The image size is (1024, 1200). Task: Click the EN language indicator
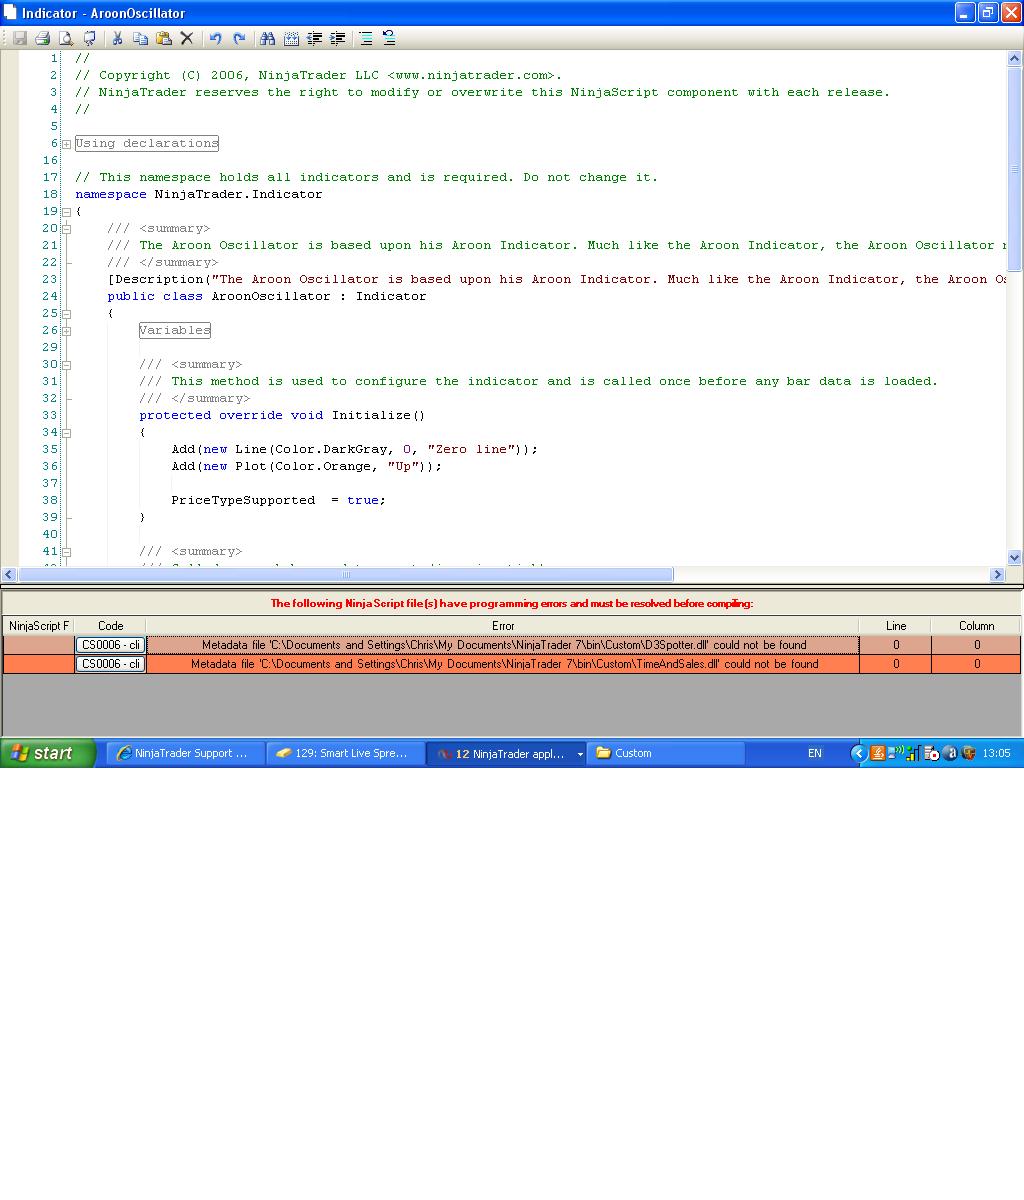point(815,753)
